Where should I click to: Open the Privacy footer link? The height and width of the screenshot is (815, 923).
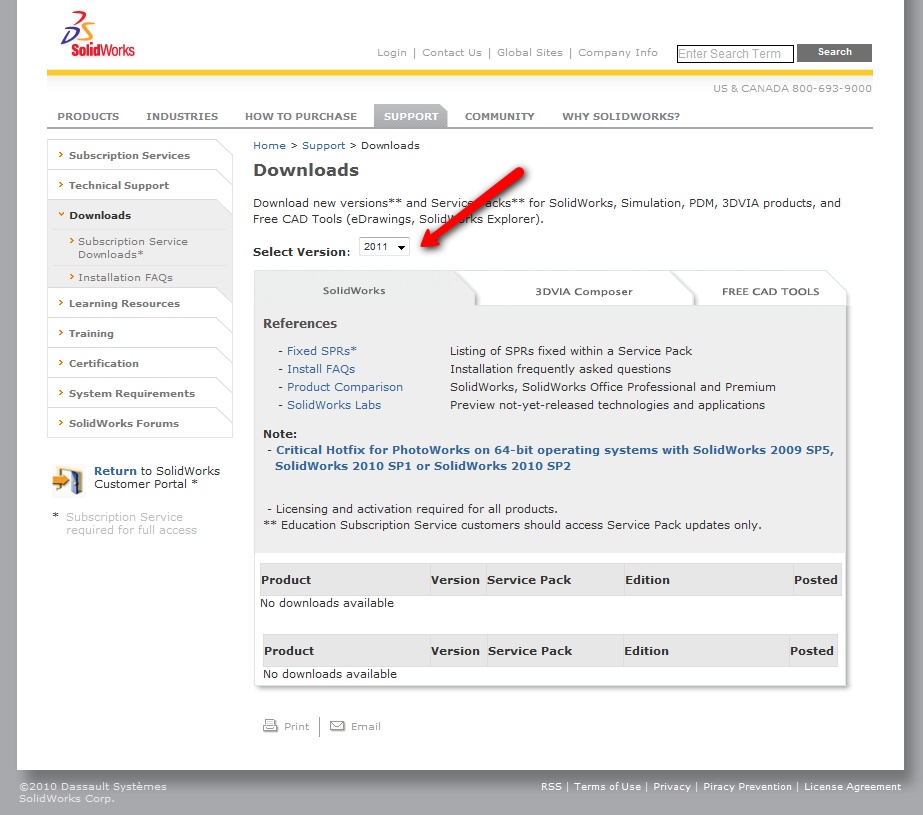[672, 787]
